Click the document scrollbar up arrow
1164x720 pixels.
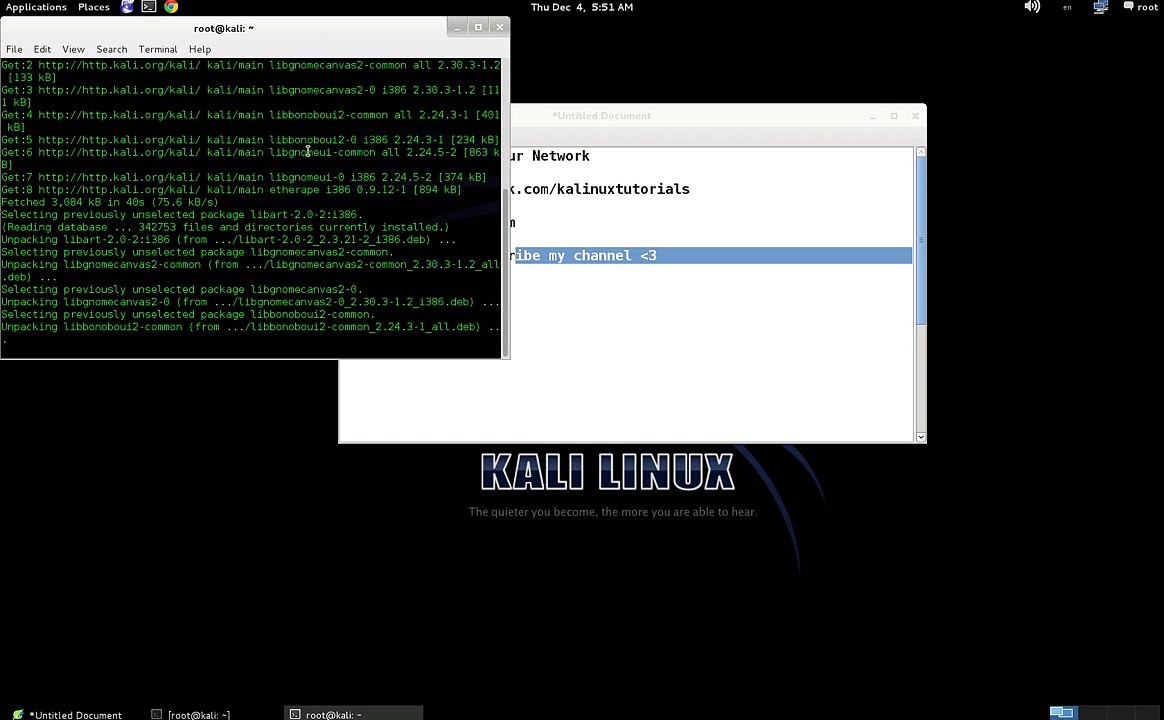921,152
